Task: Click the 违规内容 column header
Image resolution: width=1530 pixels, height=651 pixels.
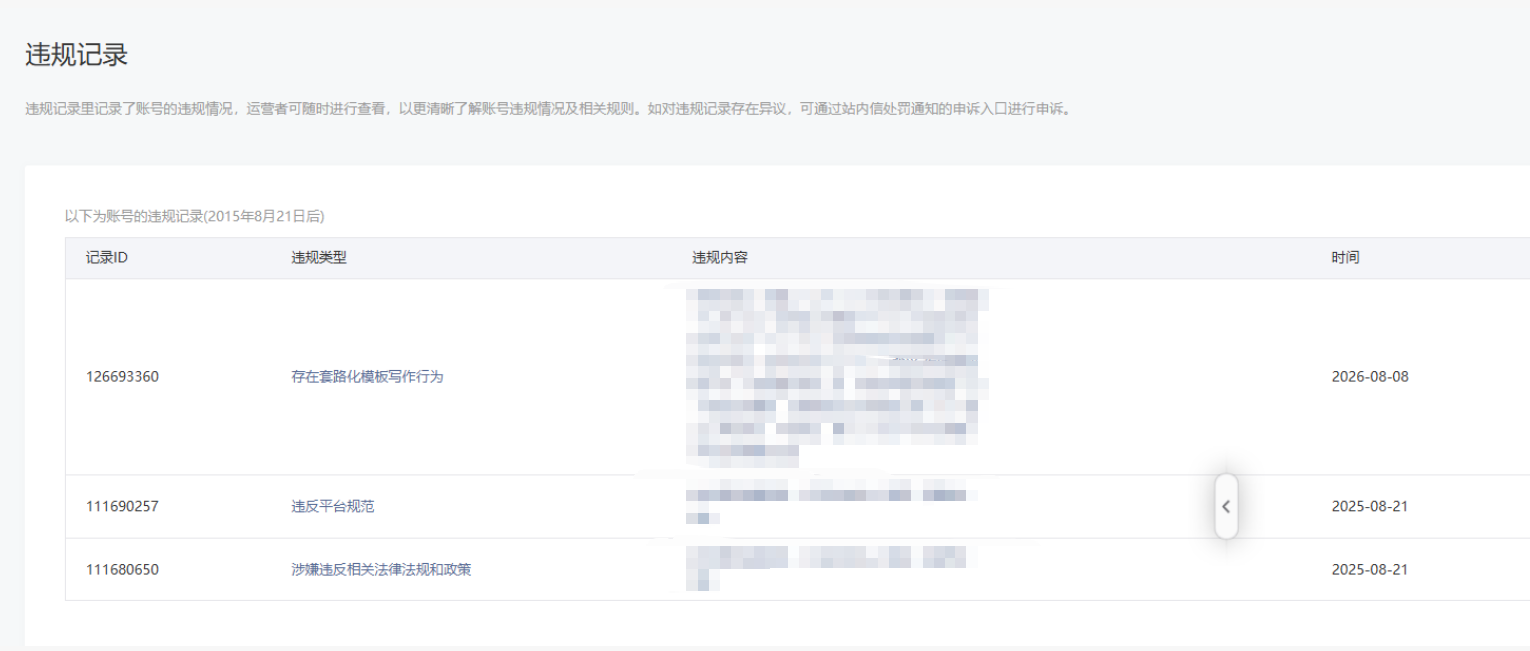Action: tap(720, 258)
